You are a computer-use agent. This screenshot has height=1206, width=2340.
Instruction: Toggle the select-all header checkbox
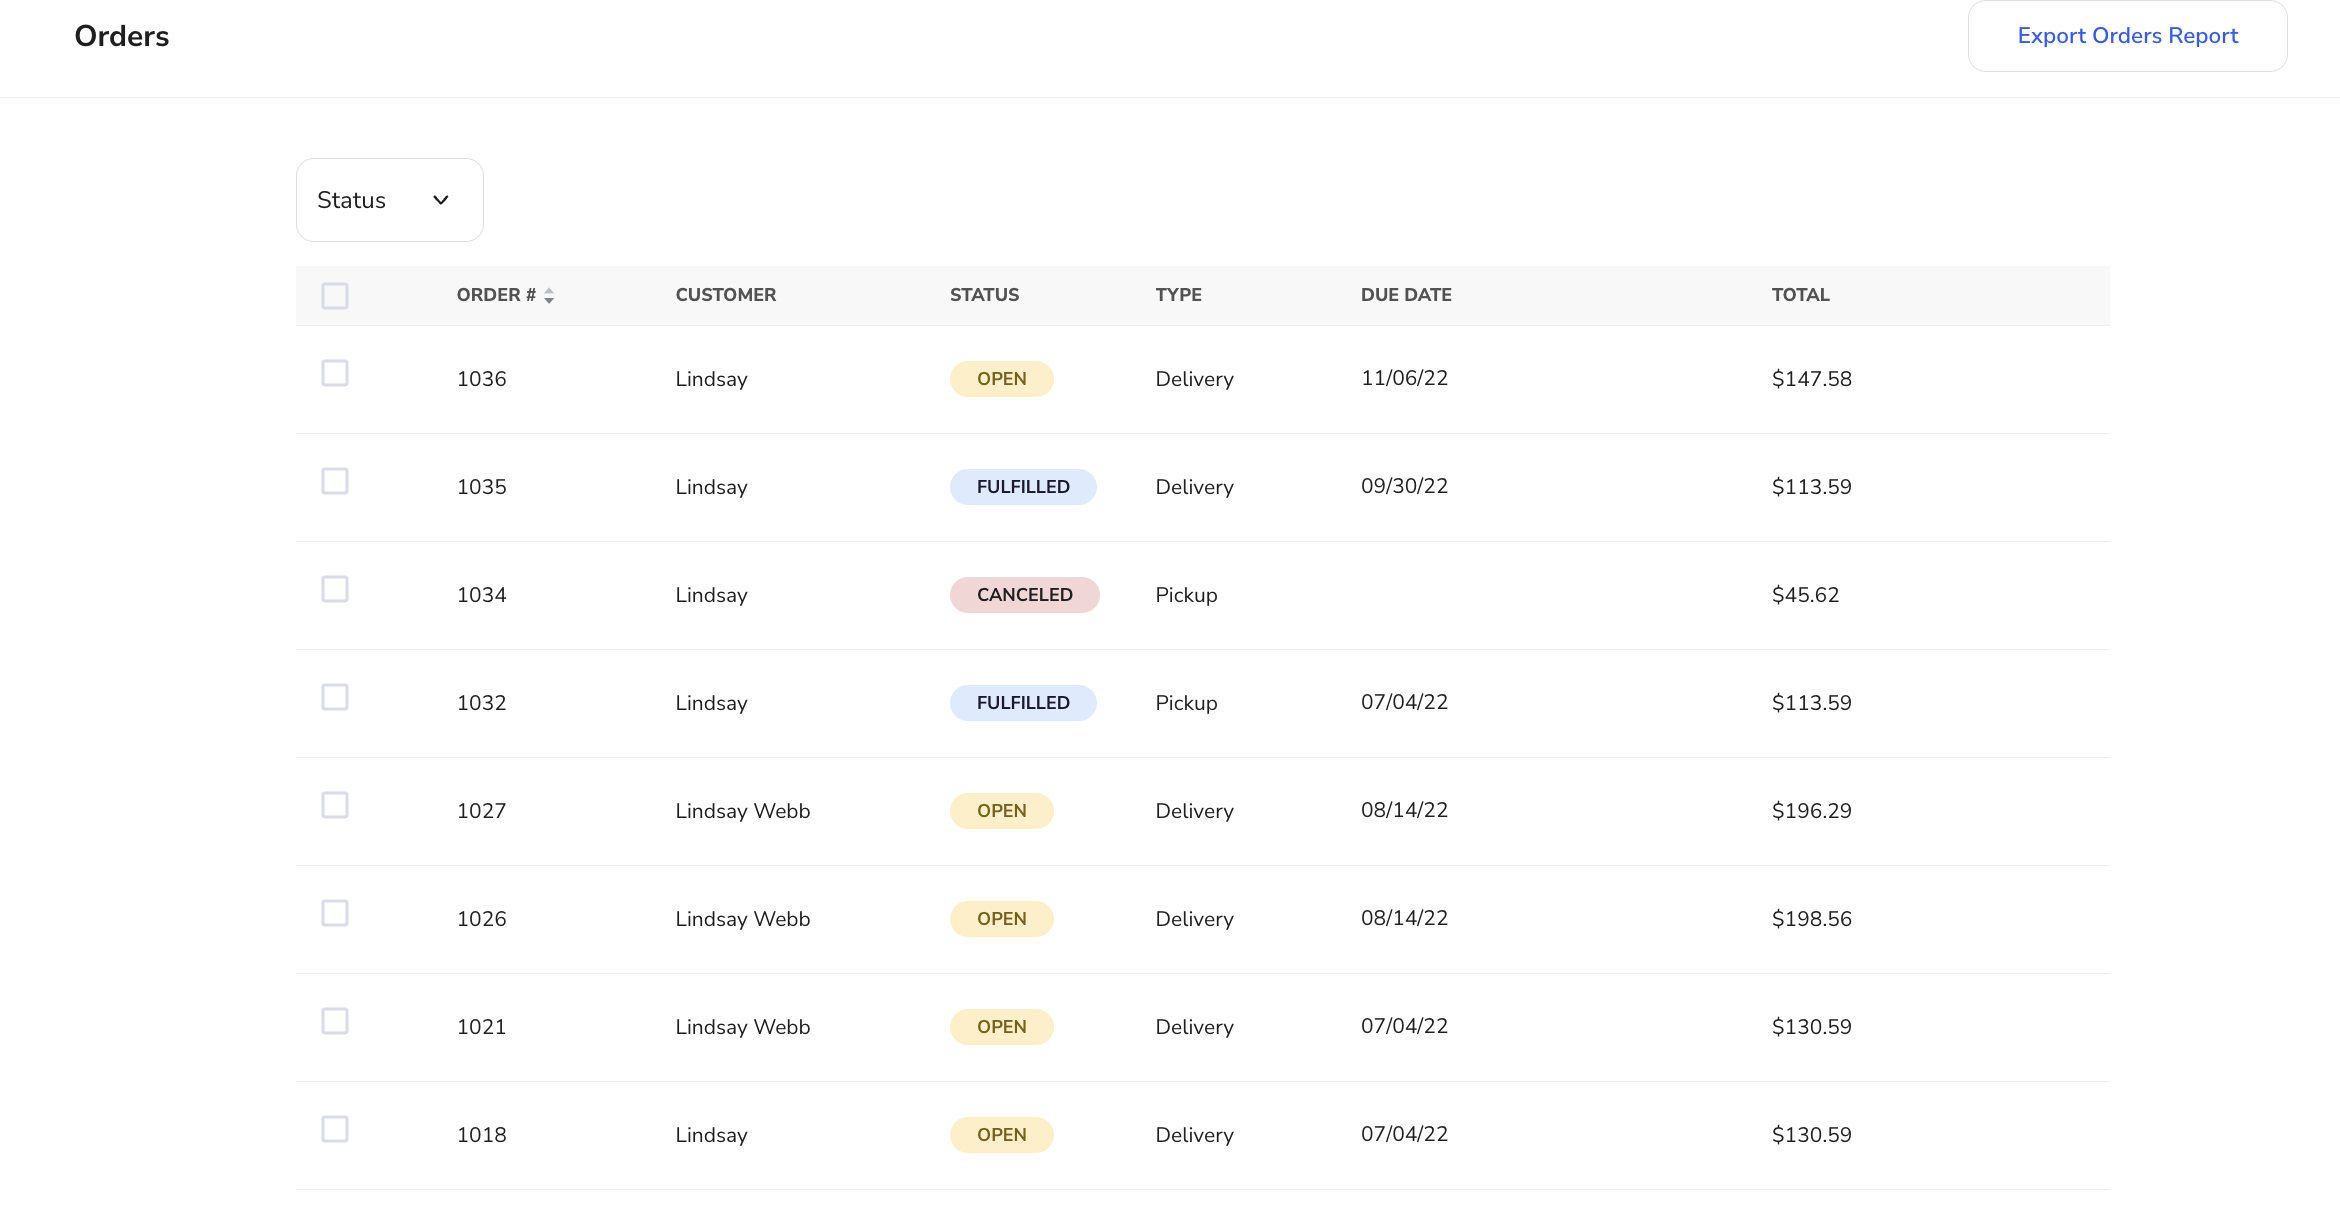pos(335,296)
